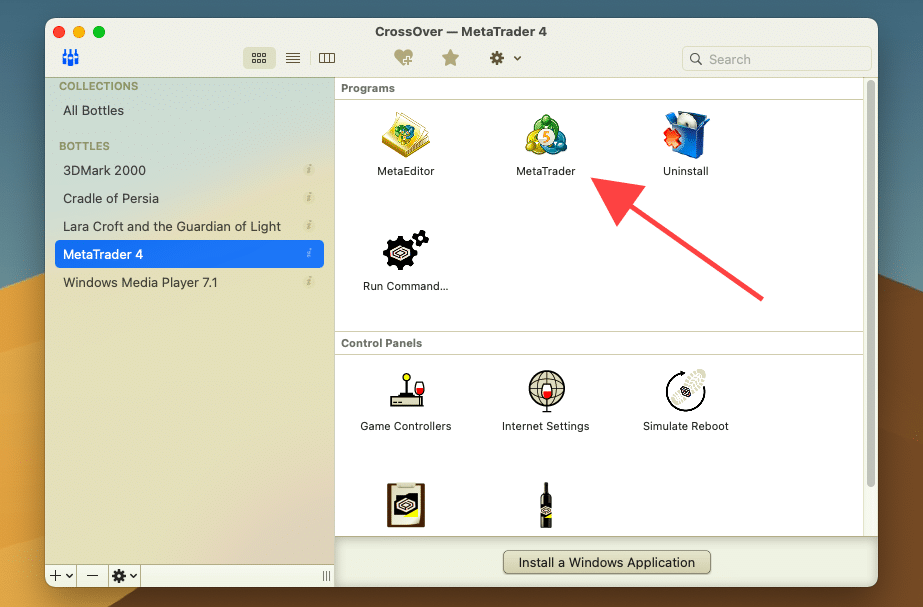Viewport: 923px width, 607px height.
Task: Open the bottom-left gear options dropdown
Action: tap(124, 575)
